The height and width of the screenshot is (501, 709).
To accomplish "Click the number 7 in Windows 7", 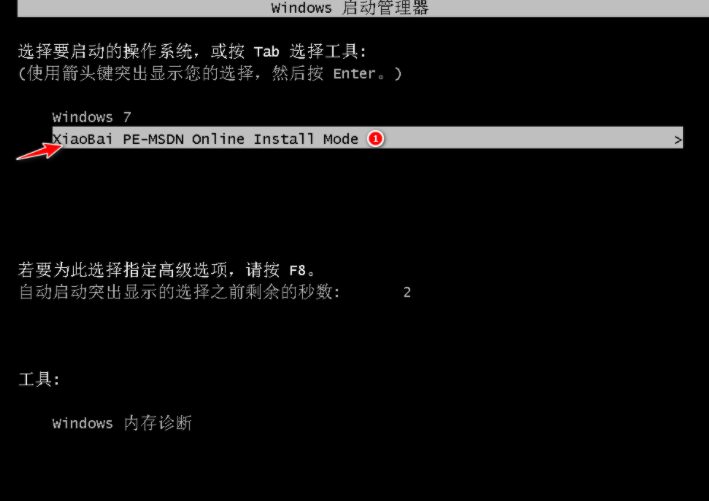I will coord(127,117).
